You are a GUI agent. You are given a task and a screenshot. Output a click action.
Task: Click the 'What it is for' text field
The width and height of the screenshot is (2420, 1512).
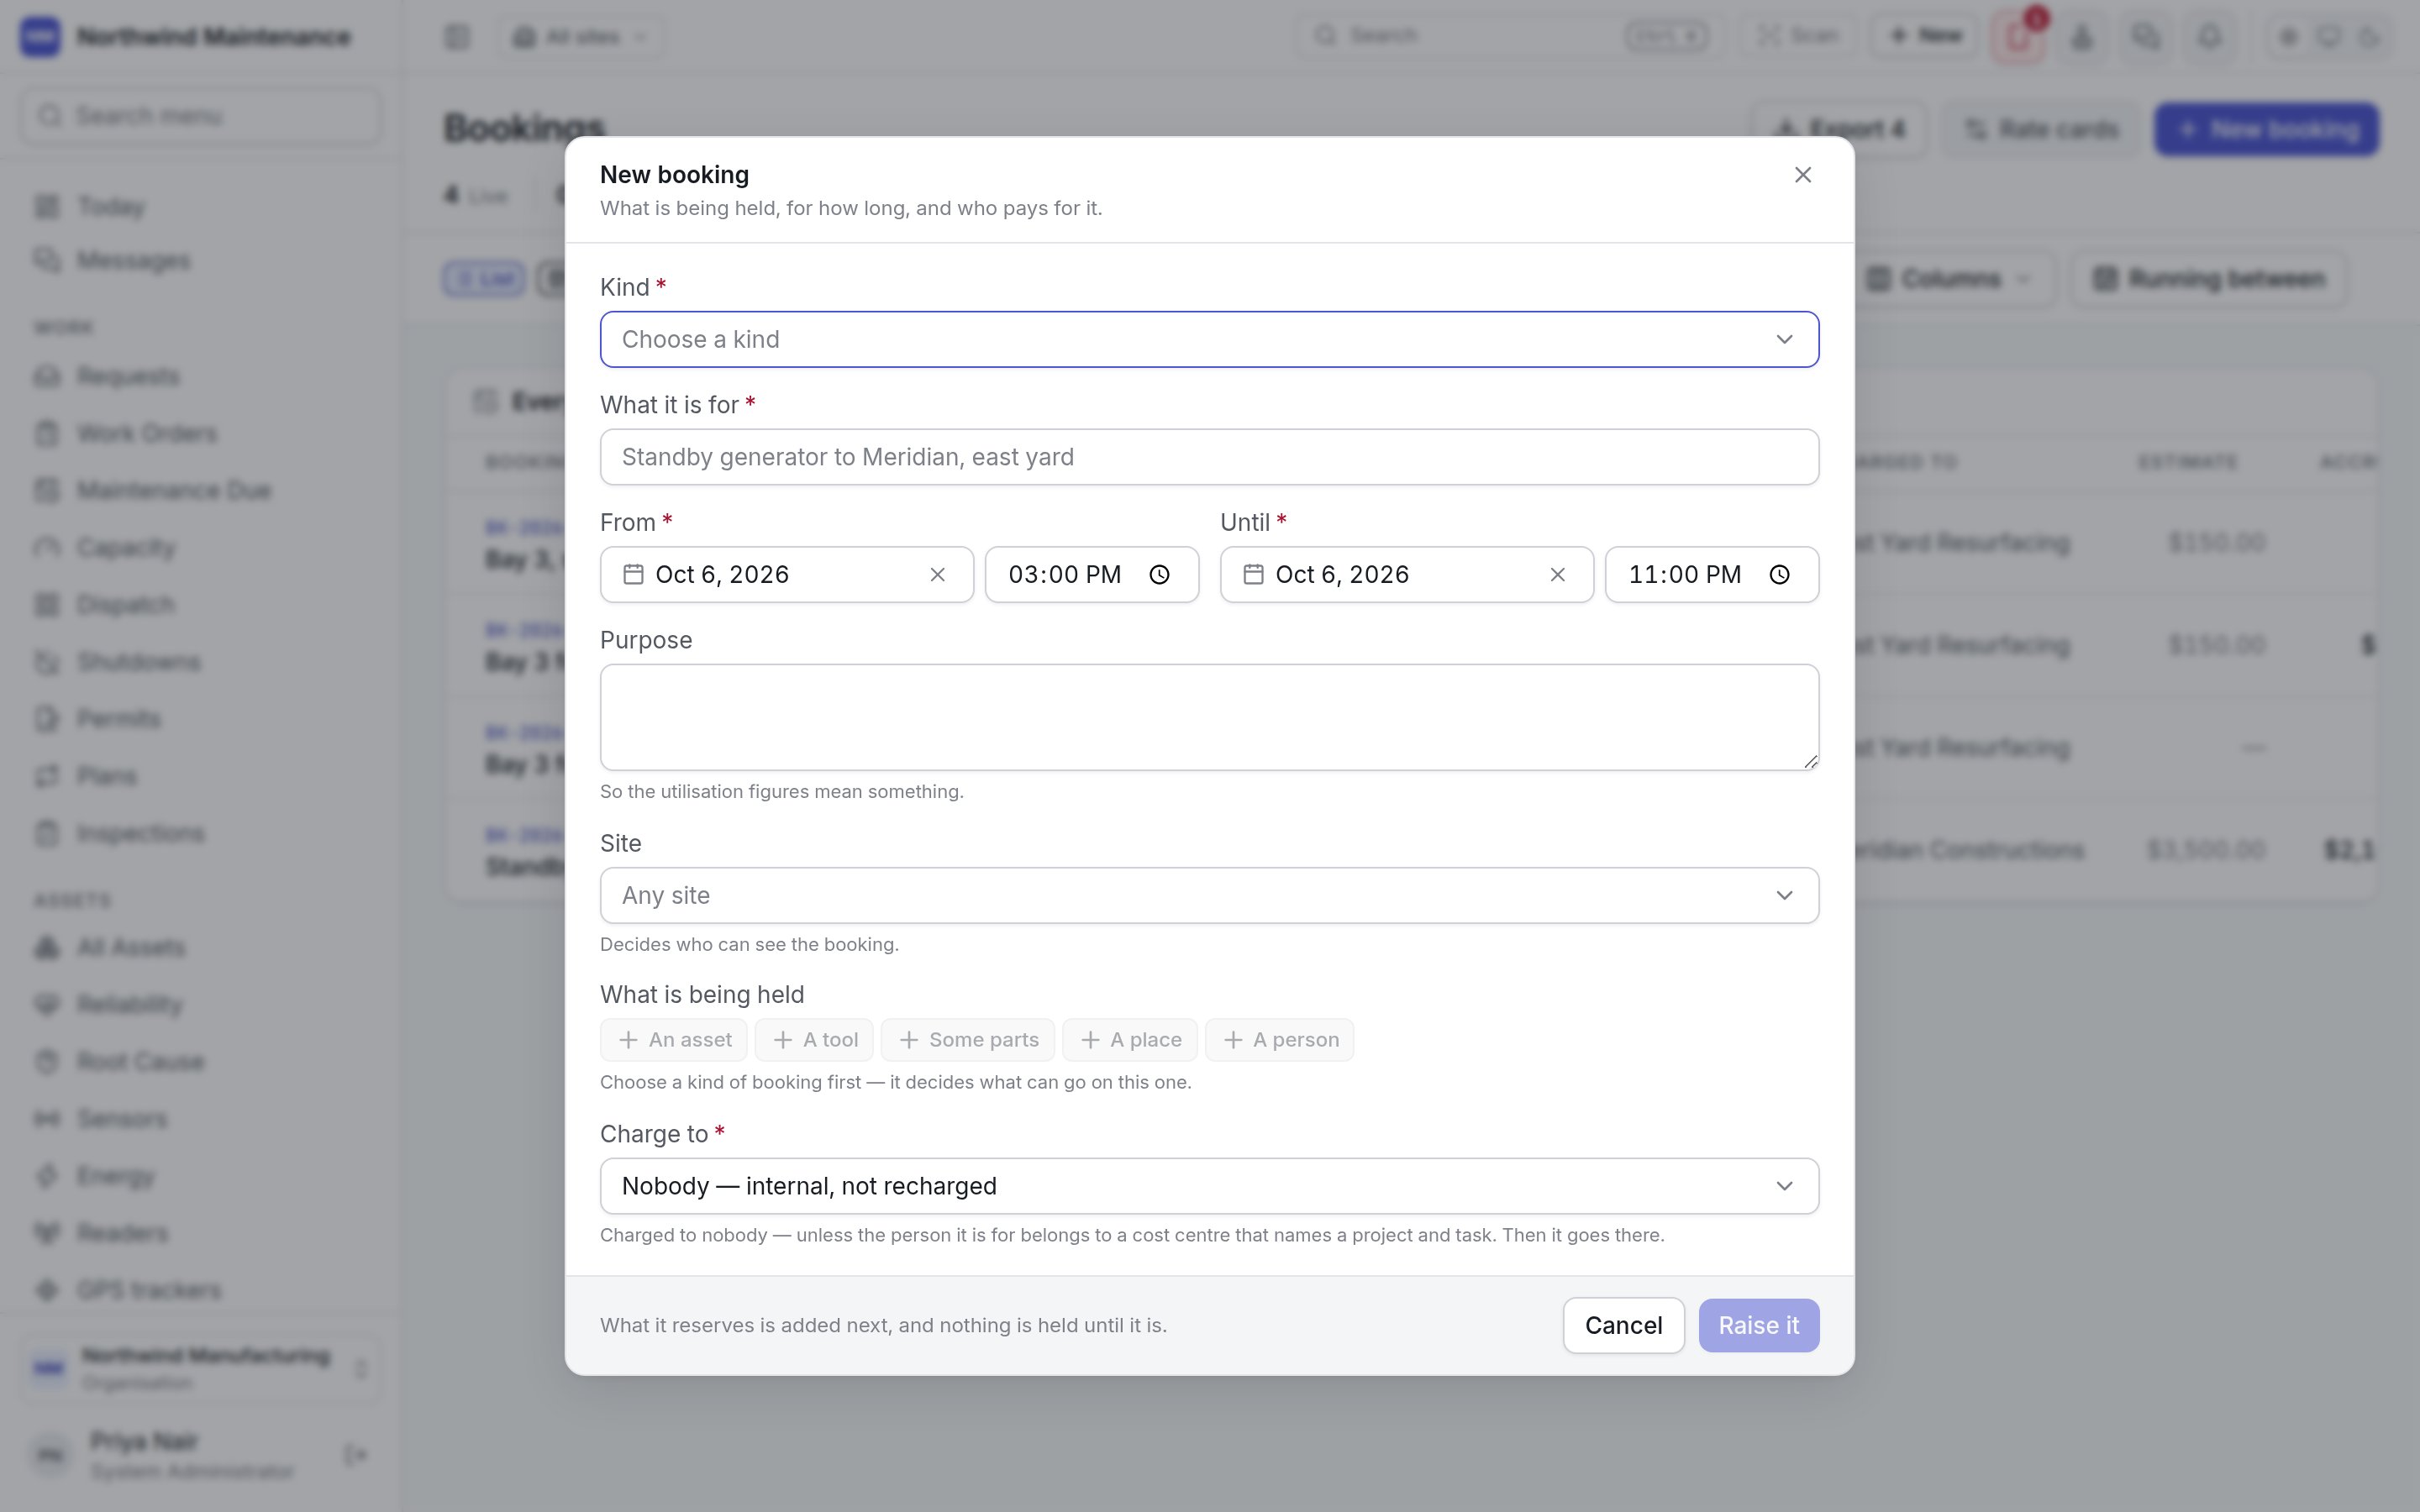1209,457
